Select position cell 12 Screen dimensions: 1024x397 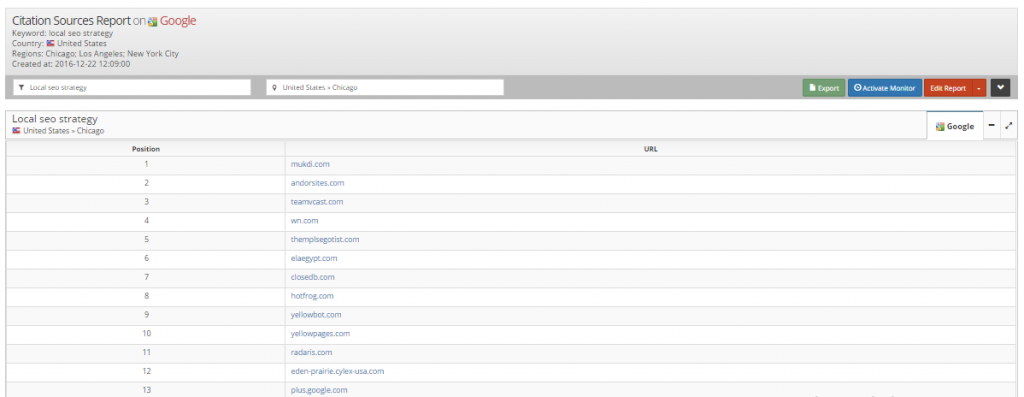tap(146, 372)
